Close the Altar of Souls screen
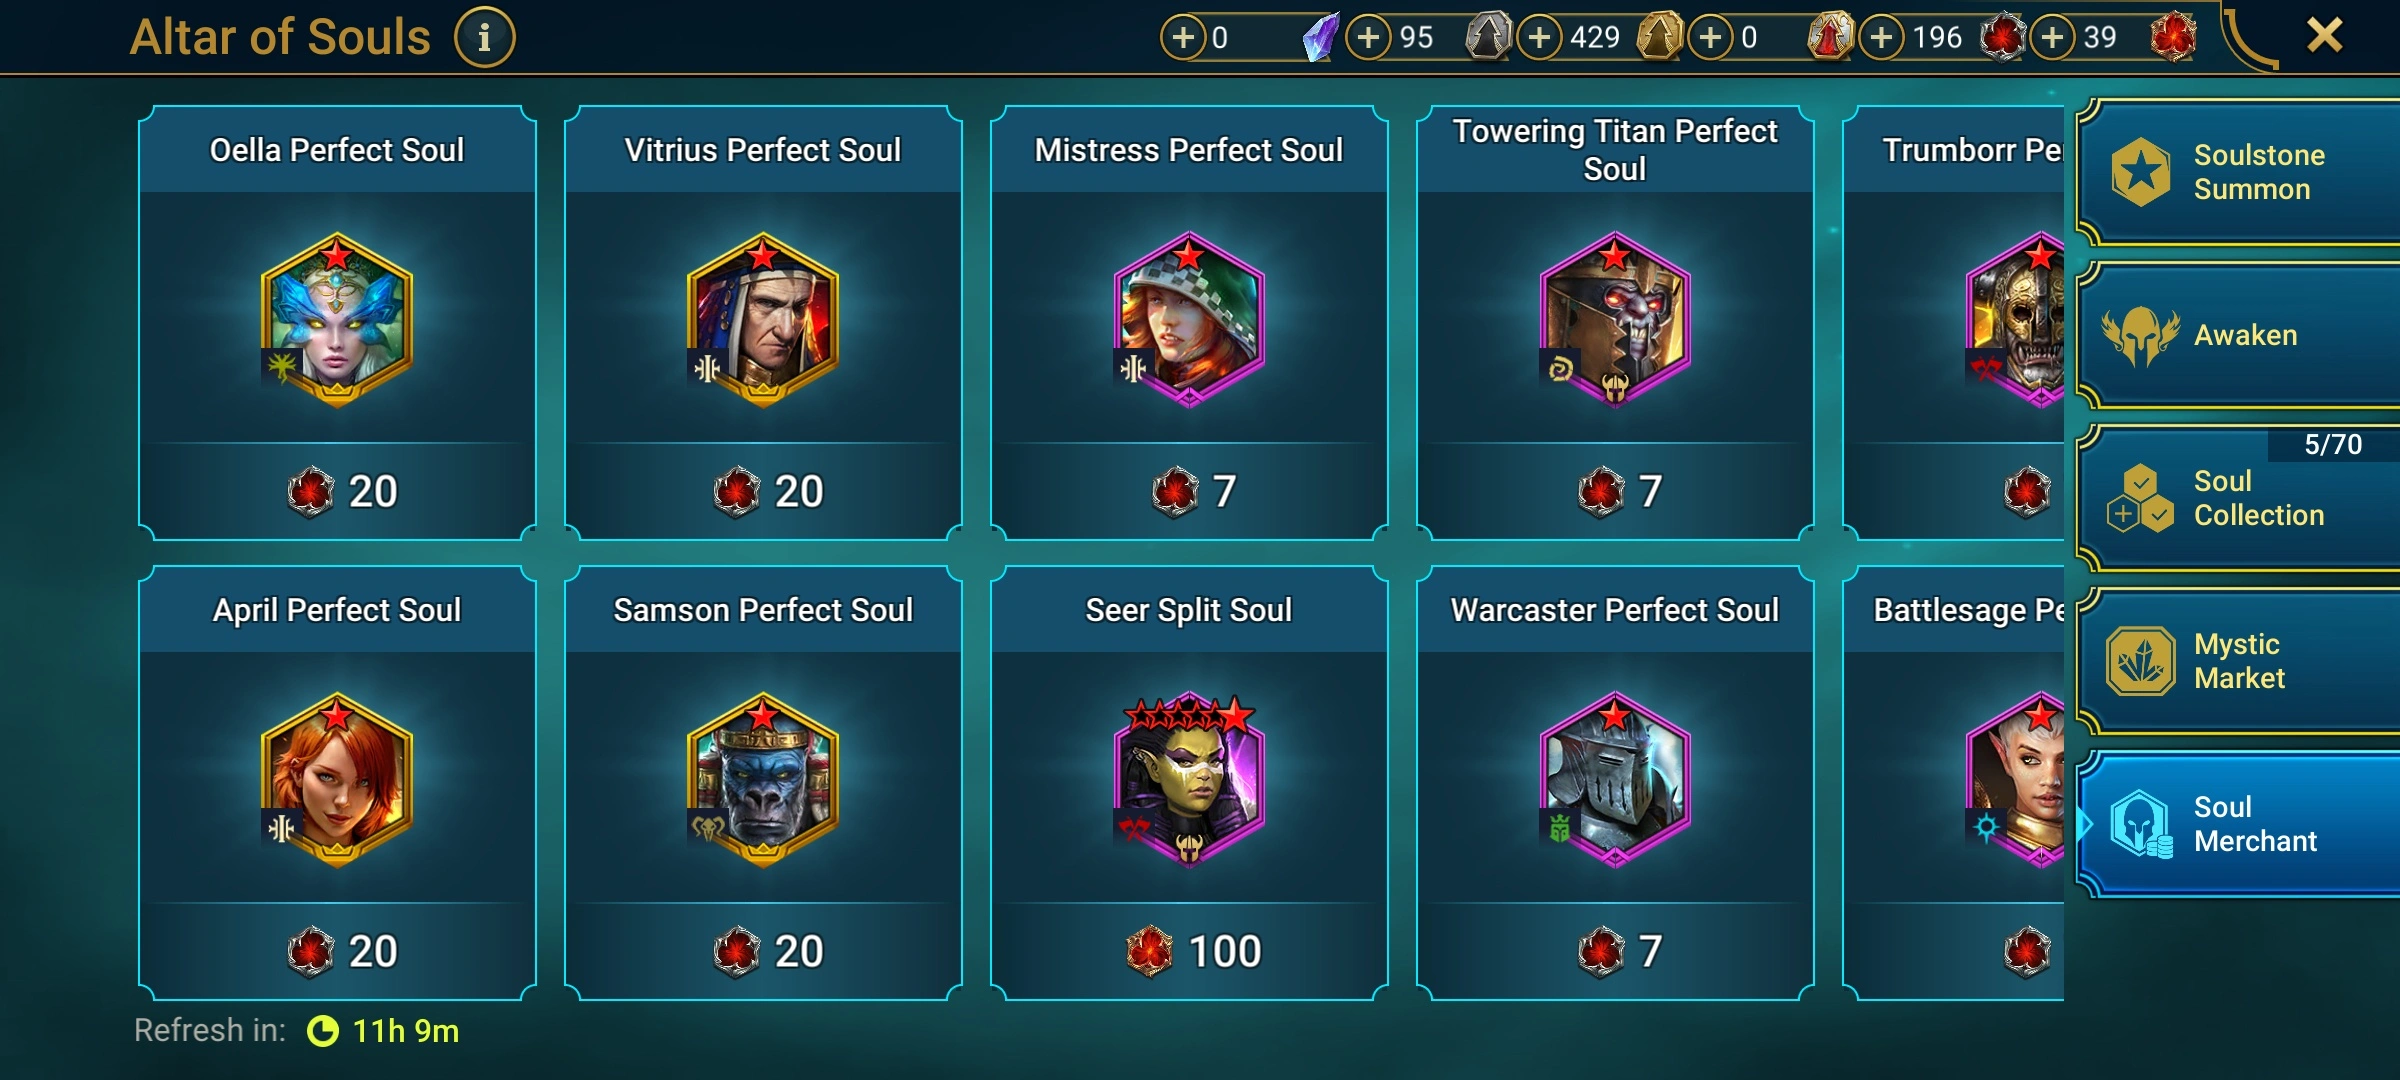This screenshot has width=2400, height=1080. coord(2325,36)
